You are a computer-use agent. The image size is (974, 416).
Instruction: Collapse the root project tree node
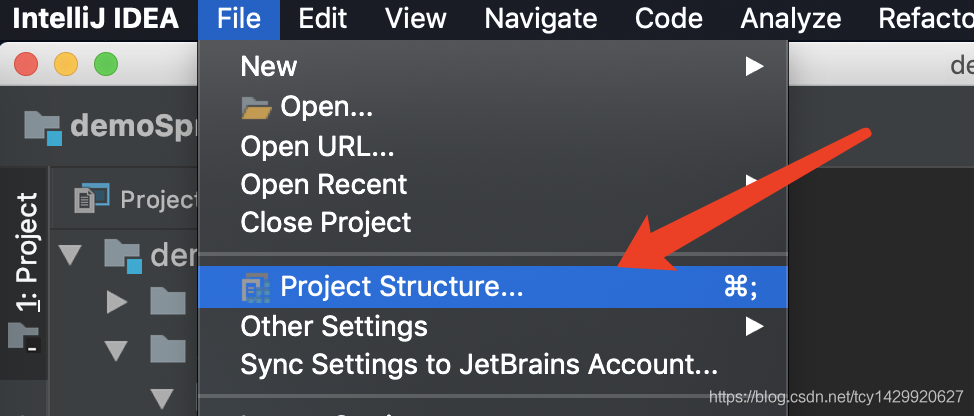[x=70, y=255]
